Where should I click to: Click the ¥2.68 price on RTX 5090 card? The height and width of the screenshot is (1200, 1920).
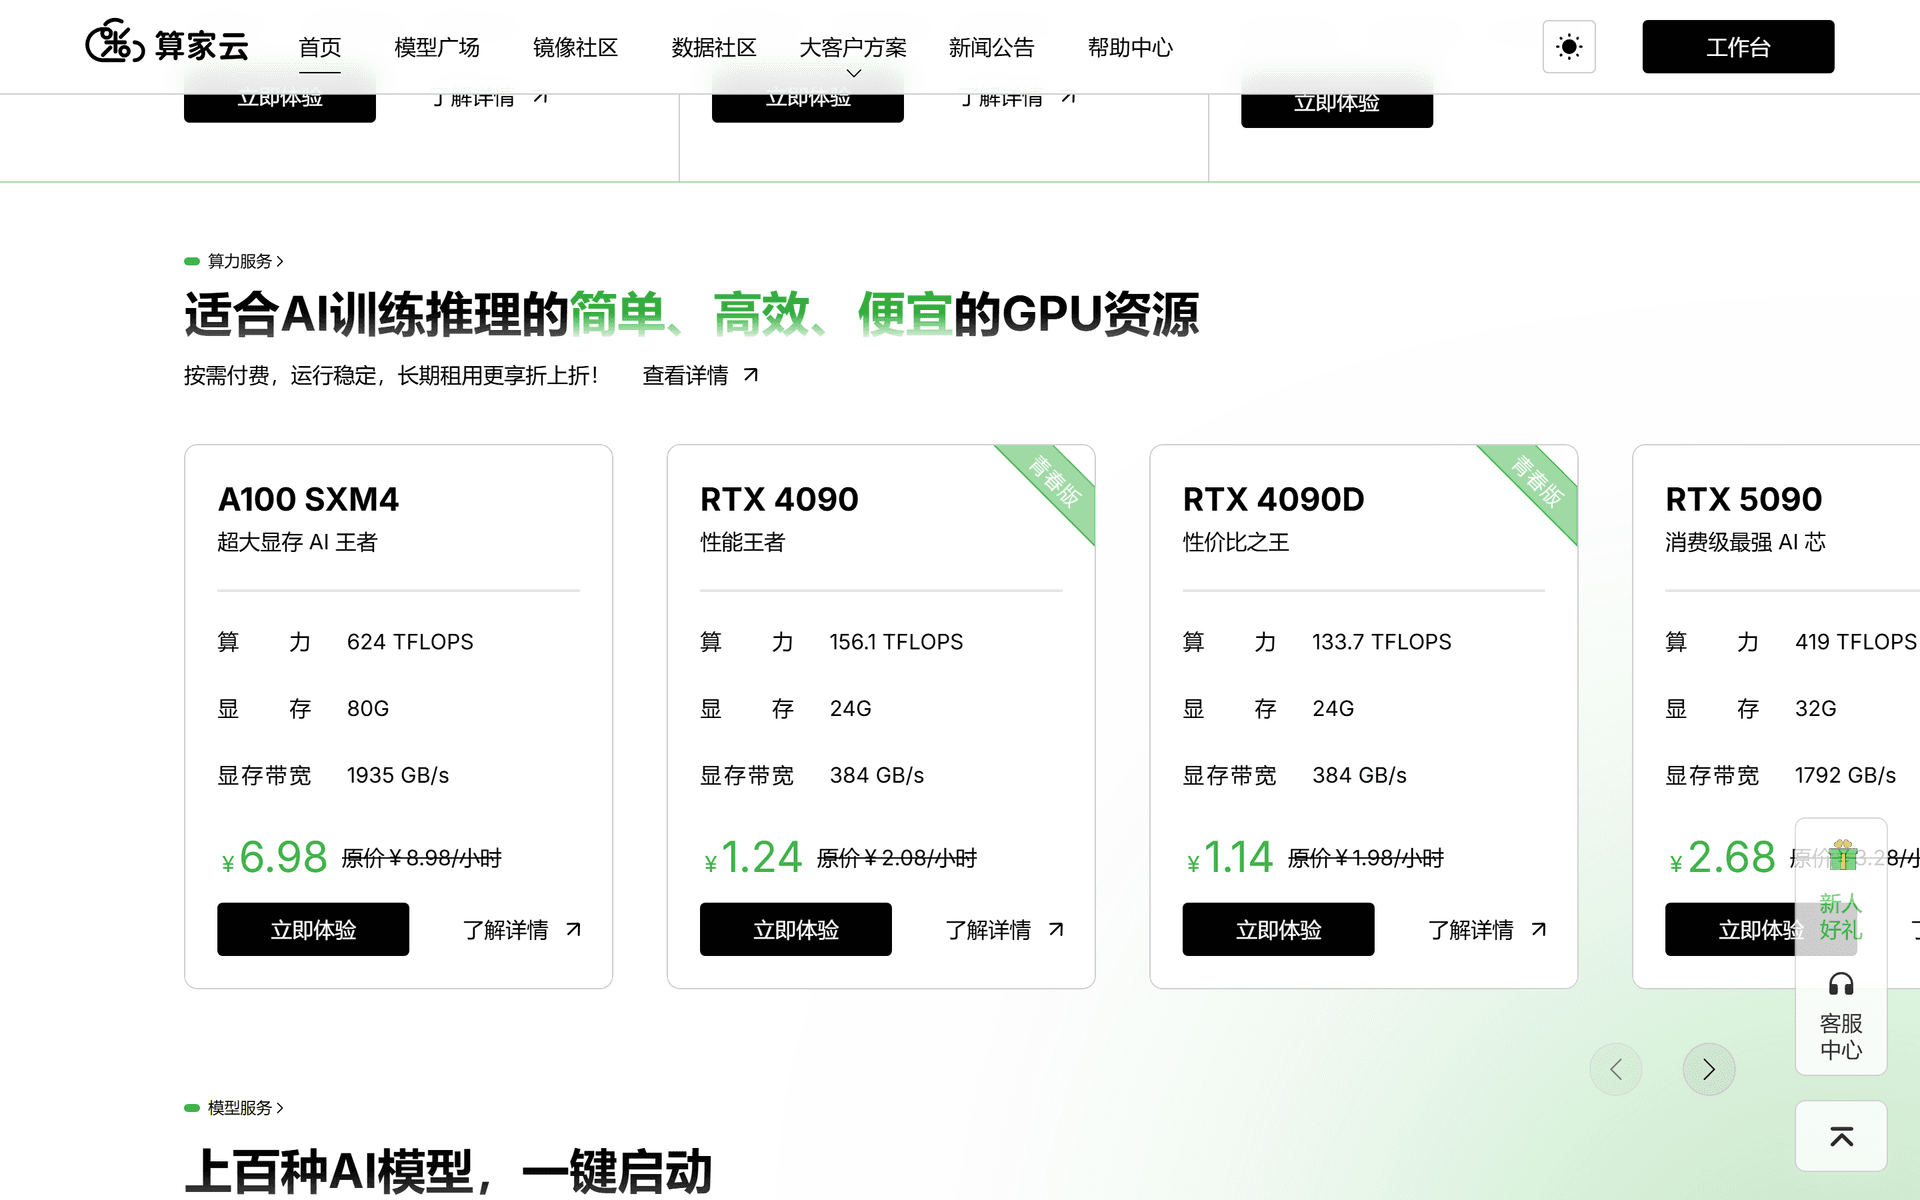[x=1722, y=857]
